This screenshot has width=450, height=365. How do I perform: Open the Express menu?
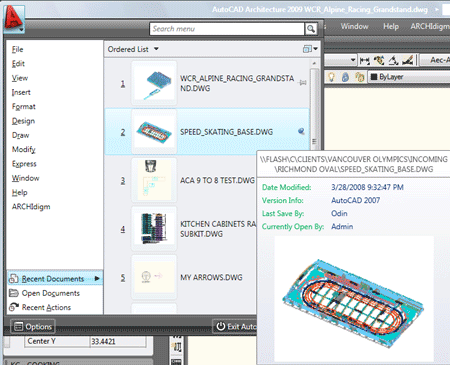(x=24, y=164)
